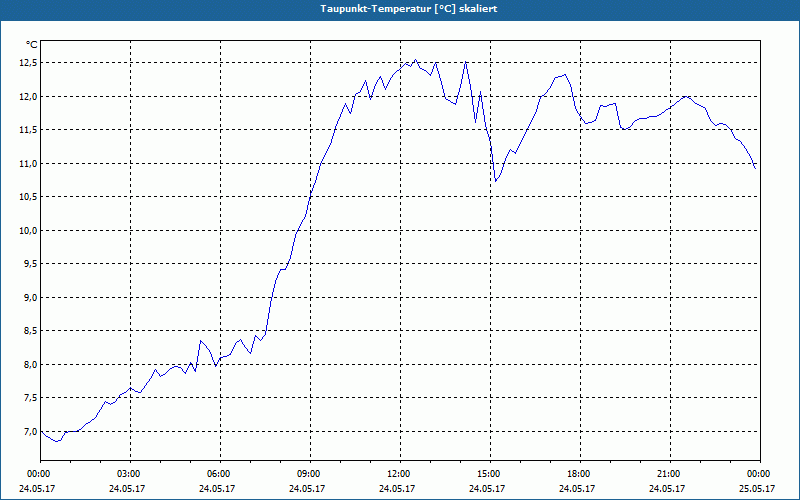This screenshot has width=800, height=500.
Task: Click the curve's sharp dip just after 15:00
Action: pos(495,181)
